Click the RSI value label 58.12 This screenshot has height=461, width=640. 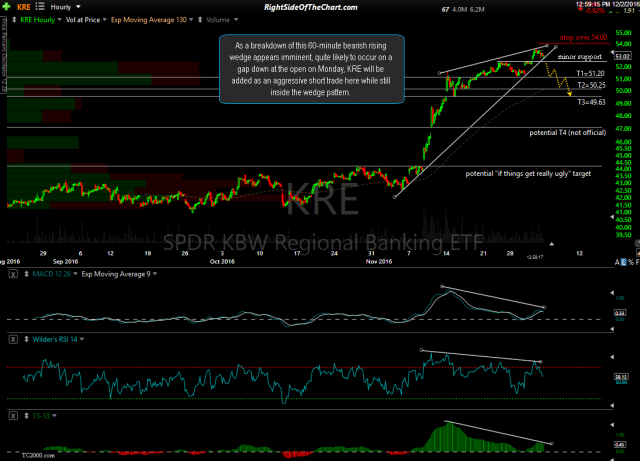pyautogui.click(x=621, y=376)
